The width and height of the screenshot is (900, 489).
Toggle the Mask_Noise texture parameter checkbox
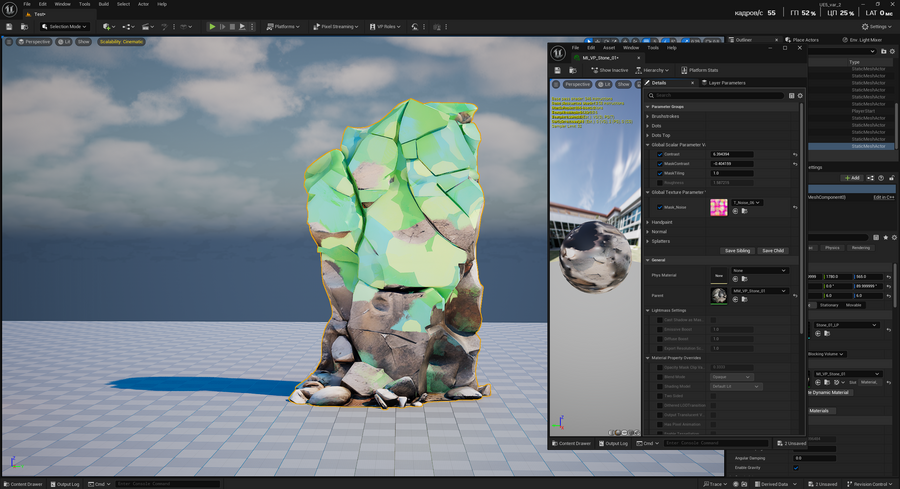pyautogui.click(x=659, y=205)
